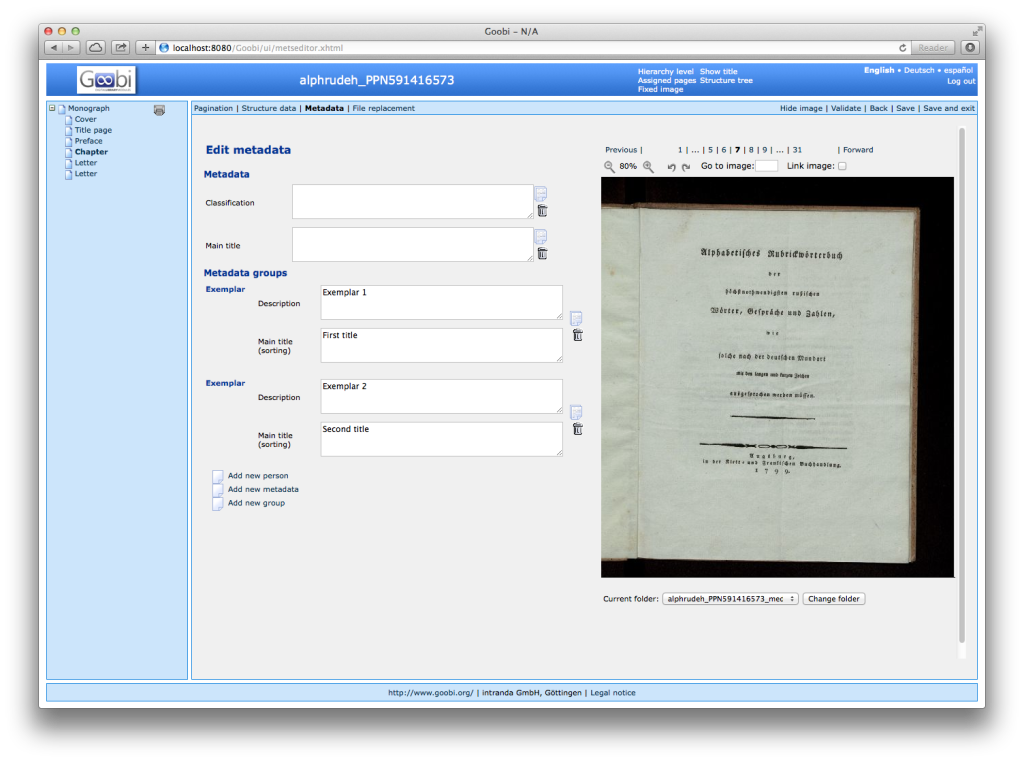
Task: Click the vertical scrollbar of the editor
Action: coord(962,385)
